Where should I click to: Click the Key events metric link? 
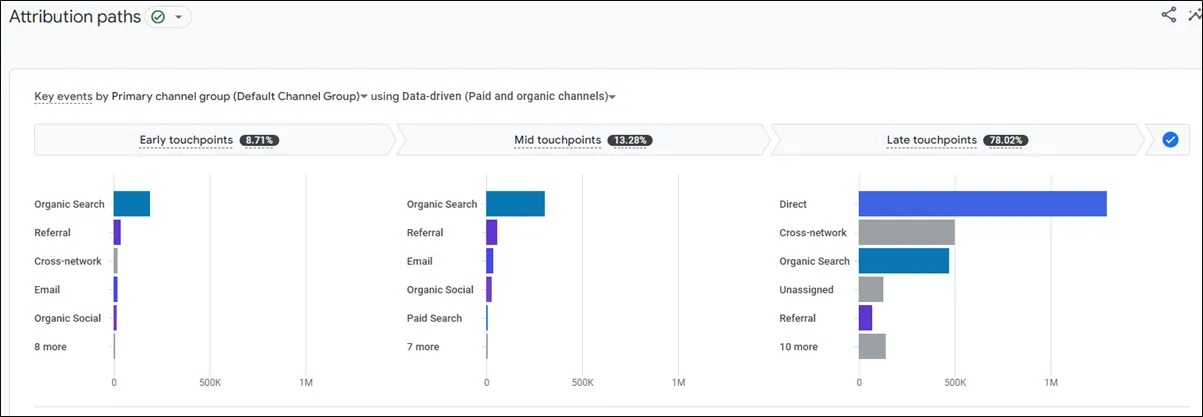63,97
